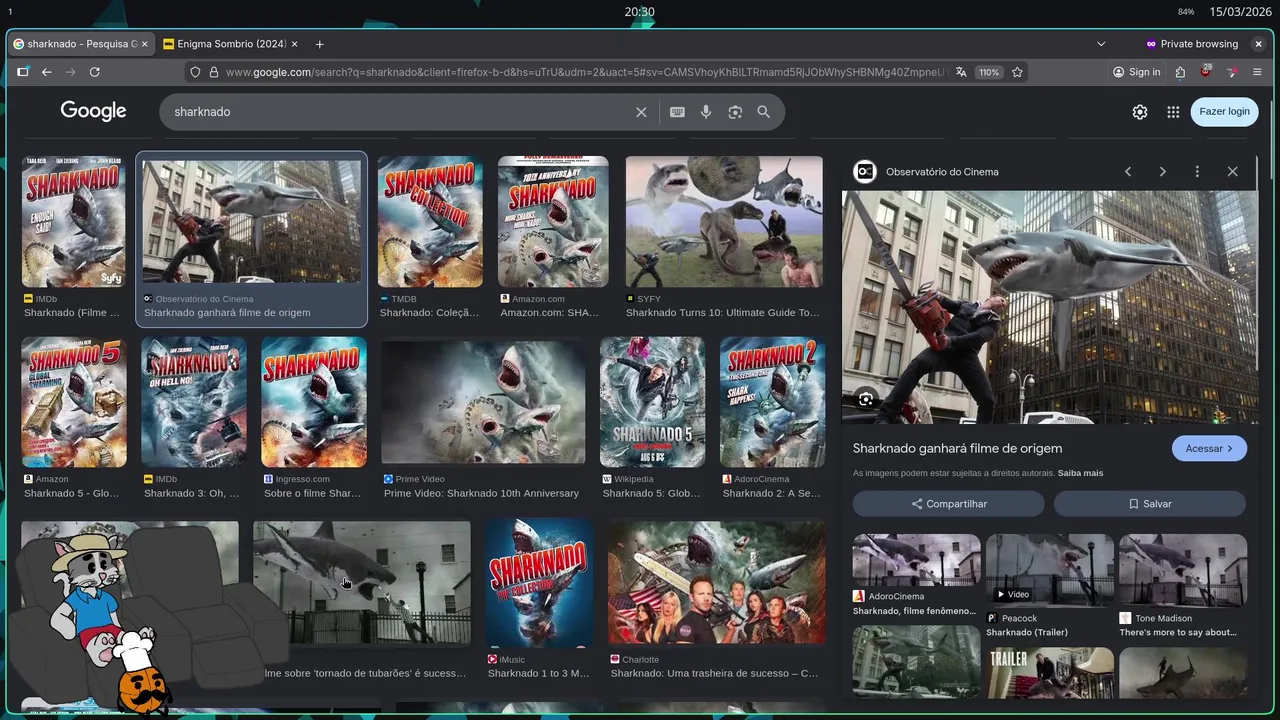Viewport: 1280px width, 720px height.
Task: Open Google quick settings gear
Action: pyautogui.click(x=1140, y=112)
